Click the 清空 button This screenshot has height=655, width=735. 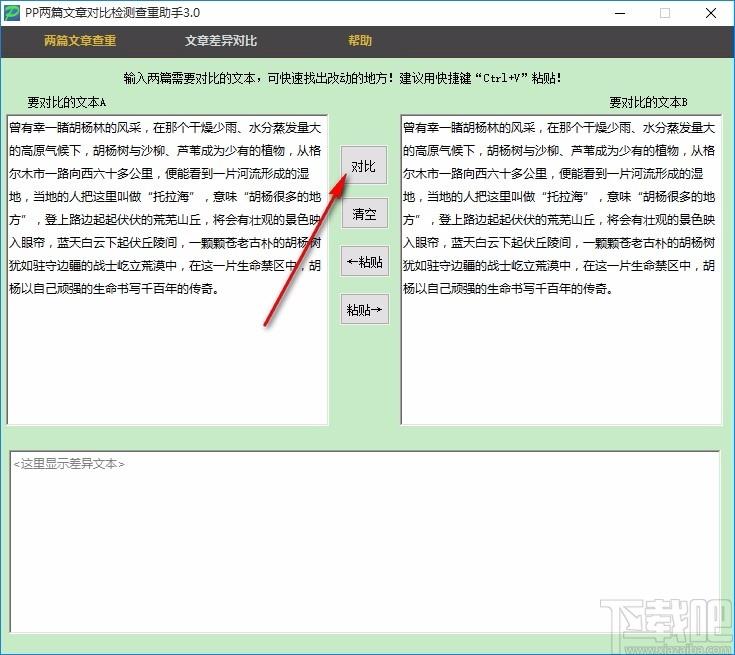[x=365, y=213]
